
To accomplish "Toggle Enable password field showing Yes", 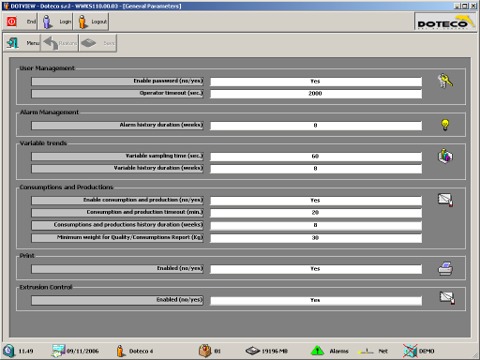I will tap(316, 81).
